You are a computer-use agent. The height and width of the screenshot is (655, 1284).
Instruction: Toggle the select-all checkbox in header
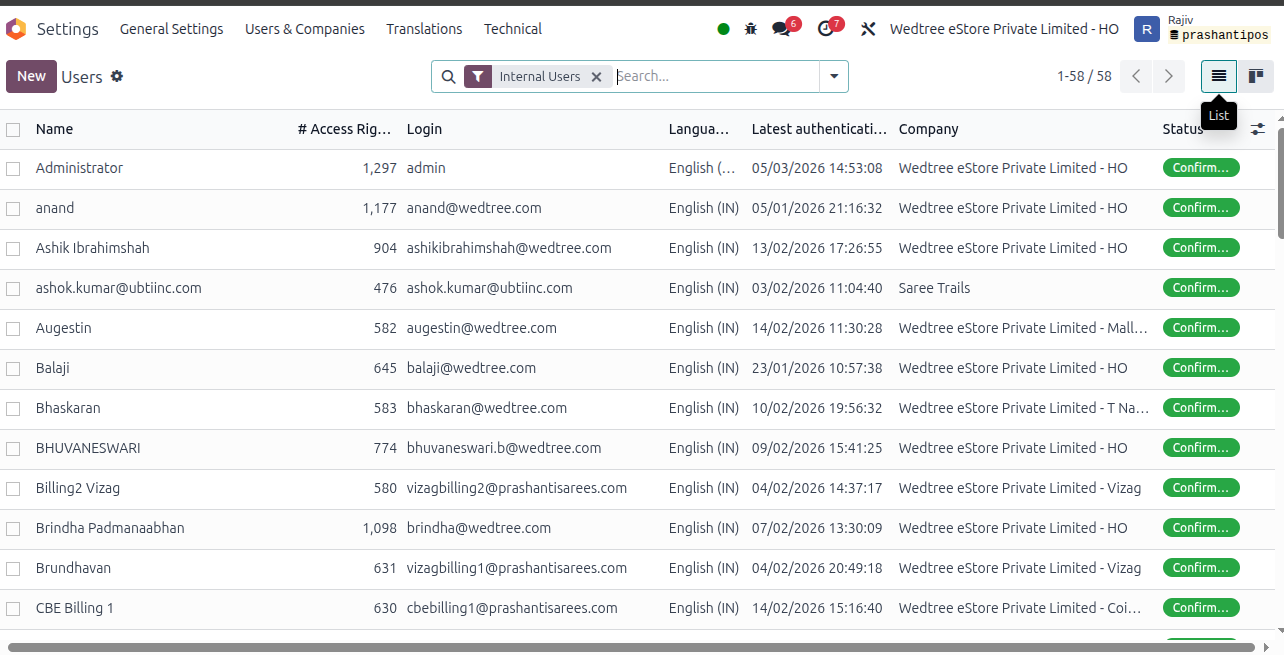tap(13, 129)
